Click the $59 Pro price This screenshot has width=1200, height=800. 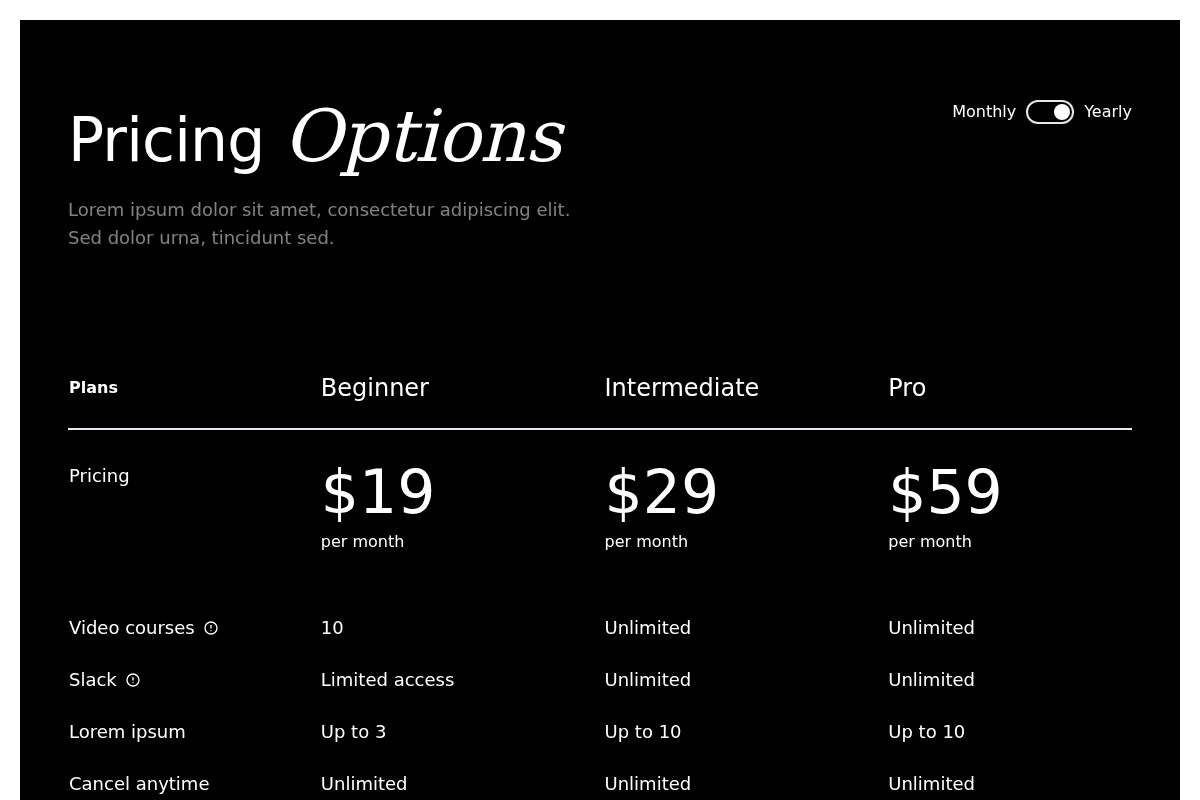tap(944, 493)
